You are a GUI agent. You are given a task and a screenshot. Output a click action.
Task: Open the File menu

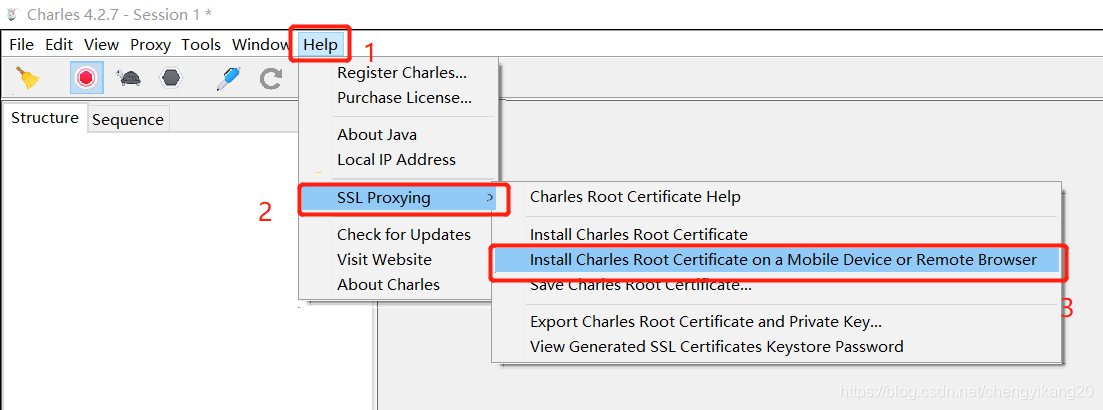click(21, 45)
